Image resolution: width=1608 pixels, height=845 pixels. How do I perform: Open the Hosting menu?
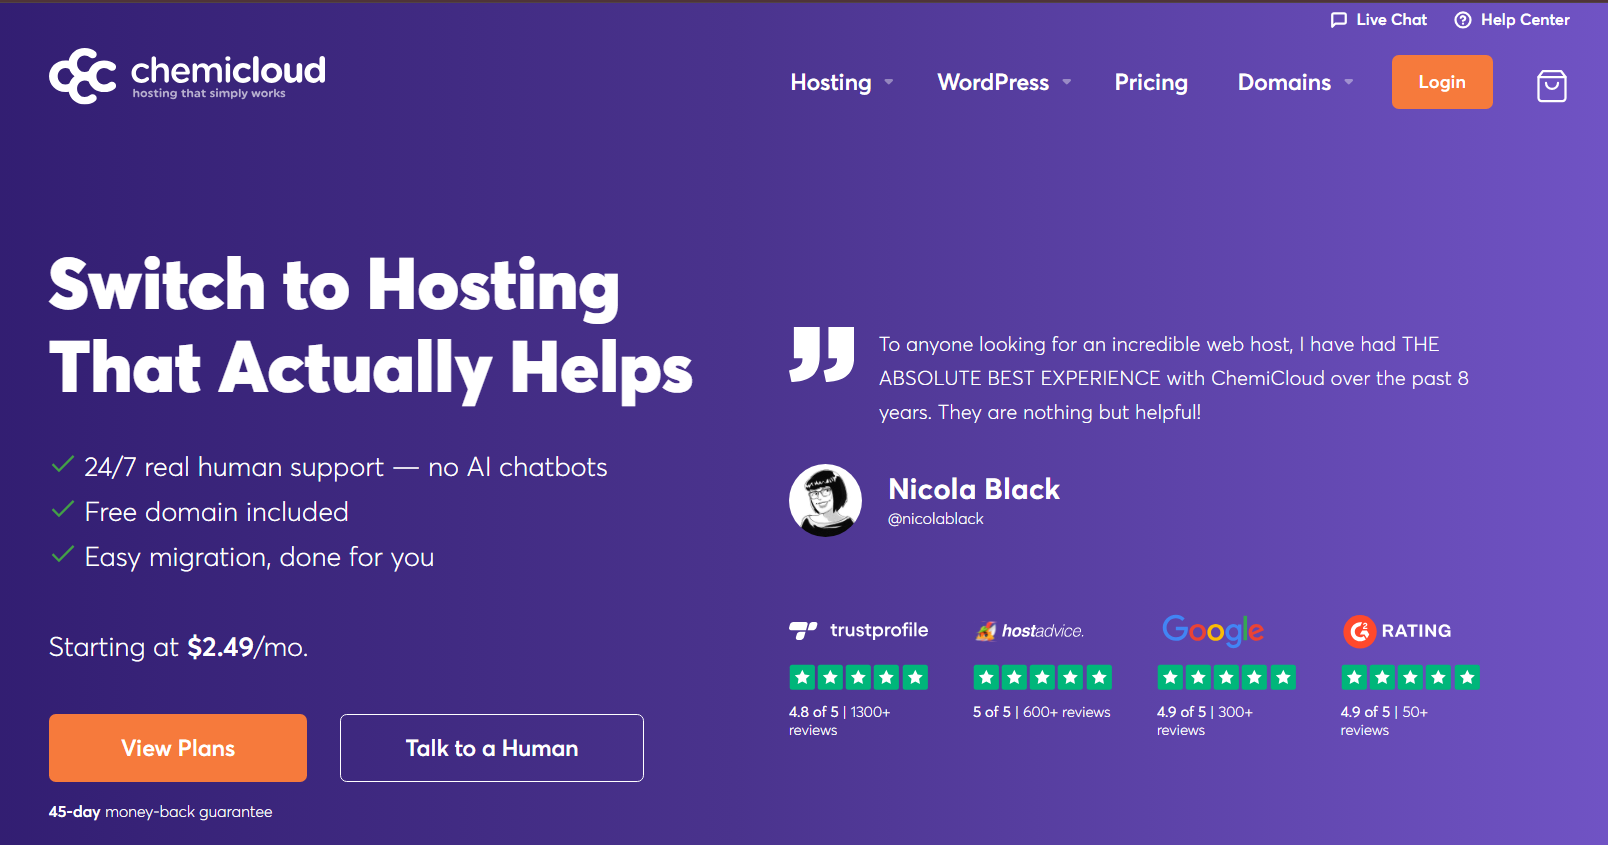(831, 82)
